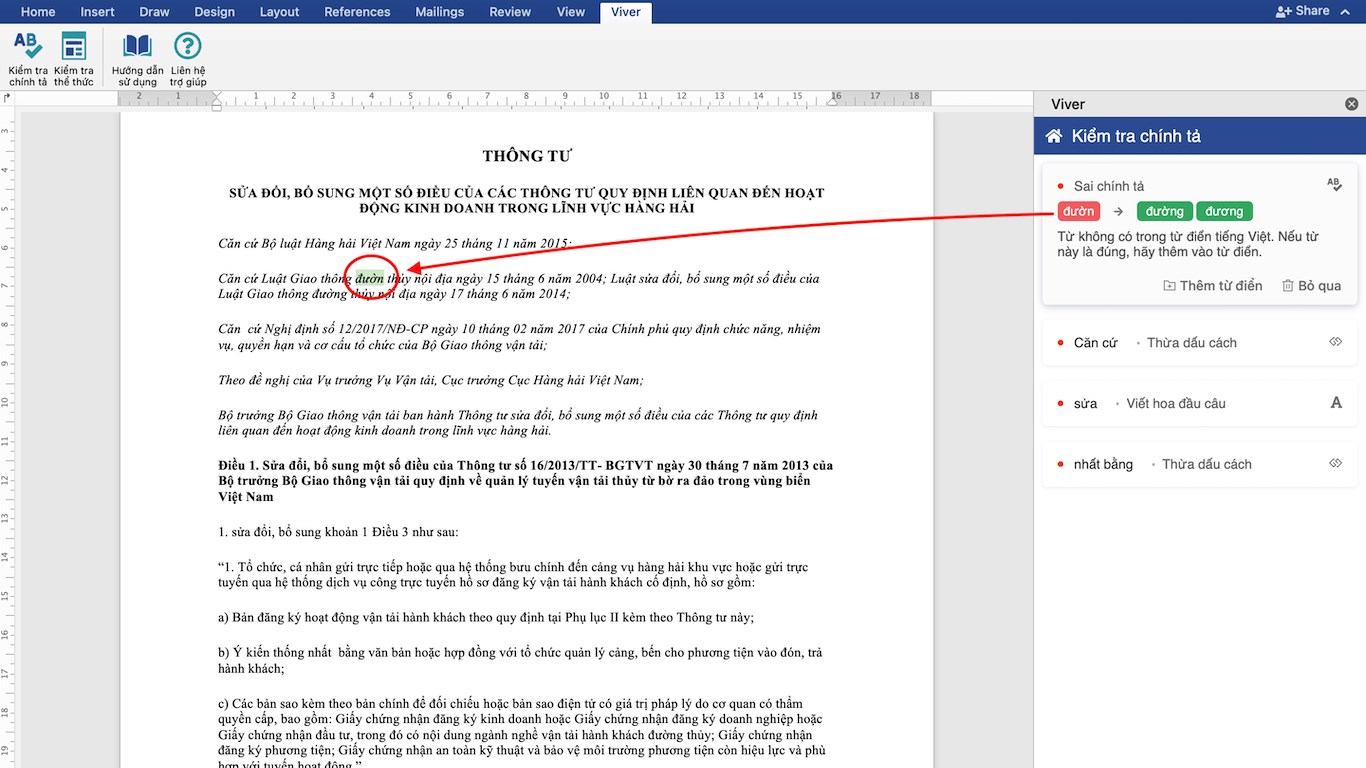Click the 'Sai chính tả' error label
The width and height of the screenshot is (1366, 768).
1109,186
